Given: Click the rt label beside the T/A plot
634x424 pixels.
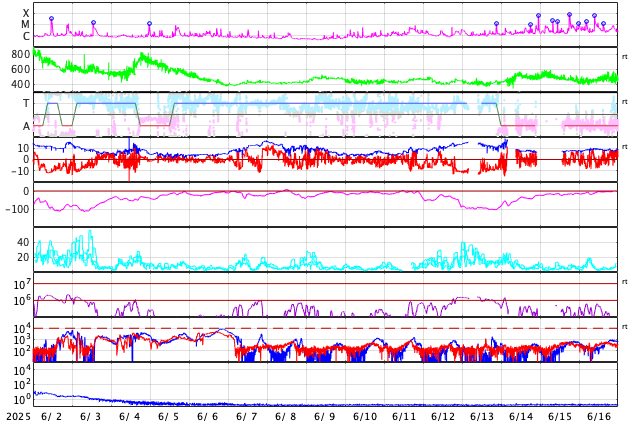Looking at the screenshot, I should point(625,102).
